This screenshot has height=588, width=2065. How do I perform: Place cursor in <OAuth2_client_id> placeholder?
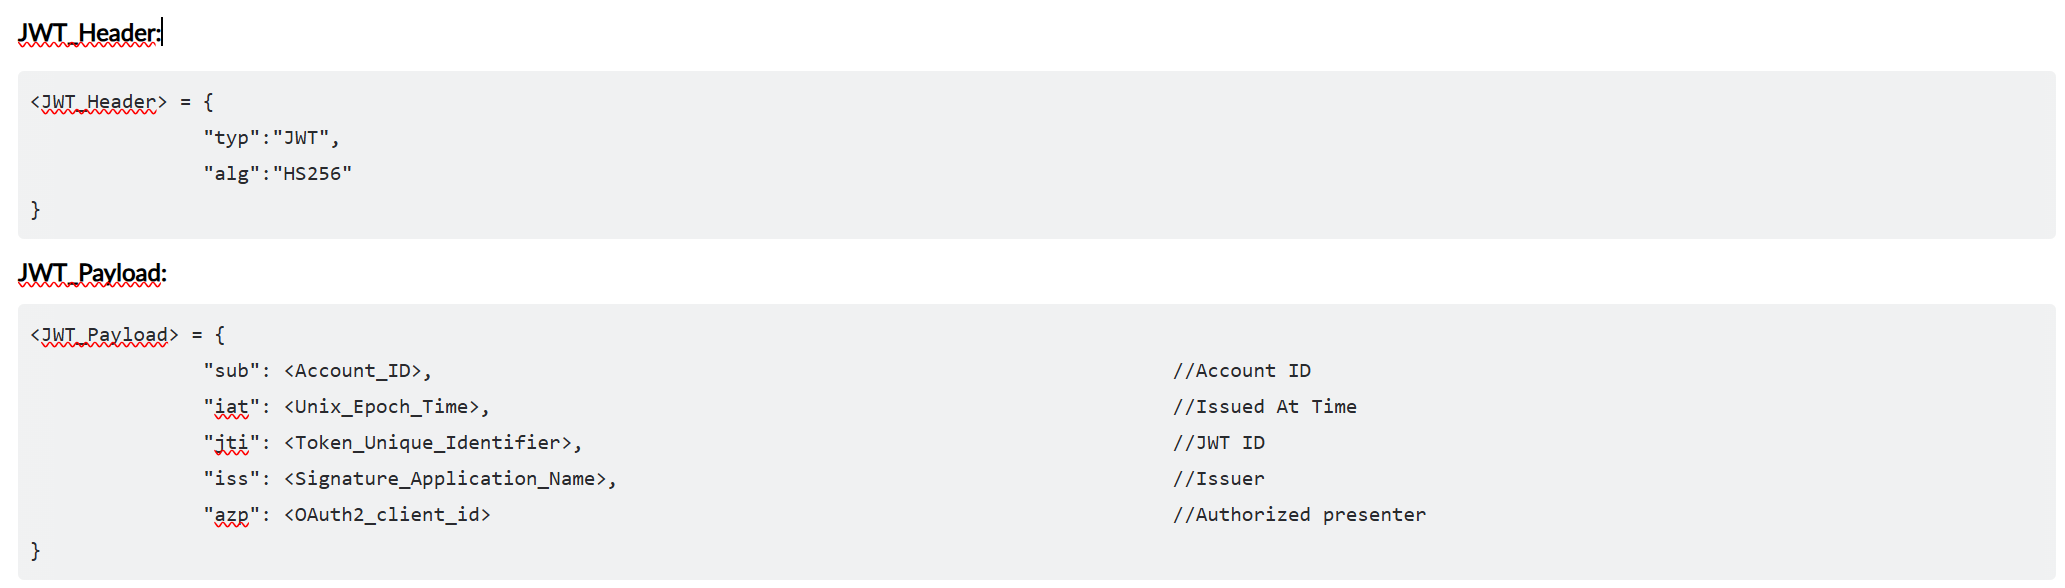[x=387, y=515]
